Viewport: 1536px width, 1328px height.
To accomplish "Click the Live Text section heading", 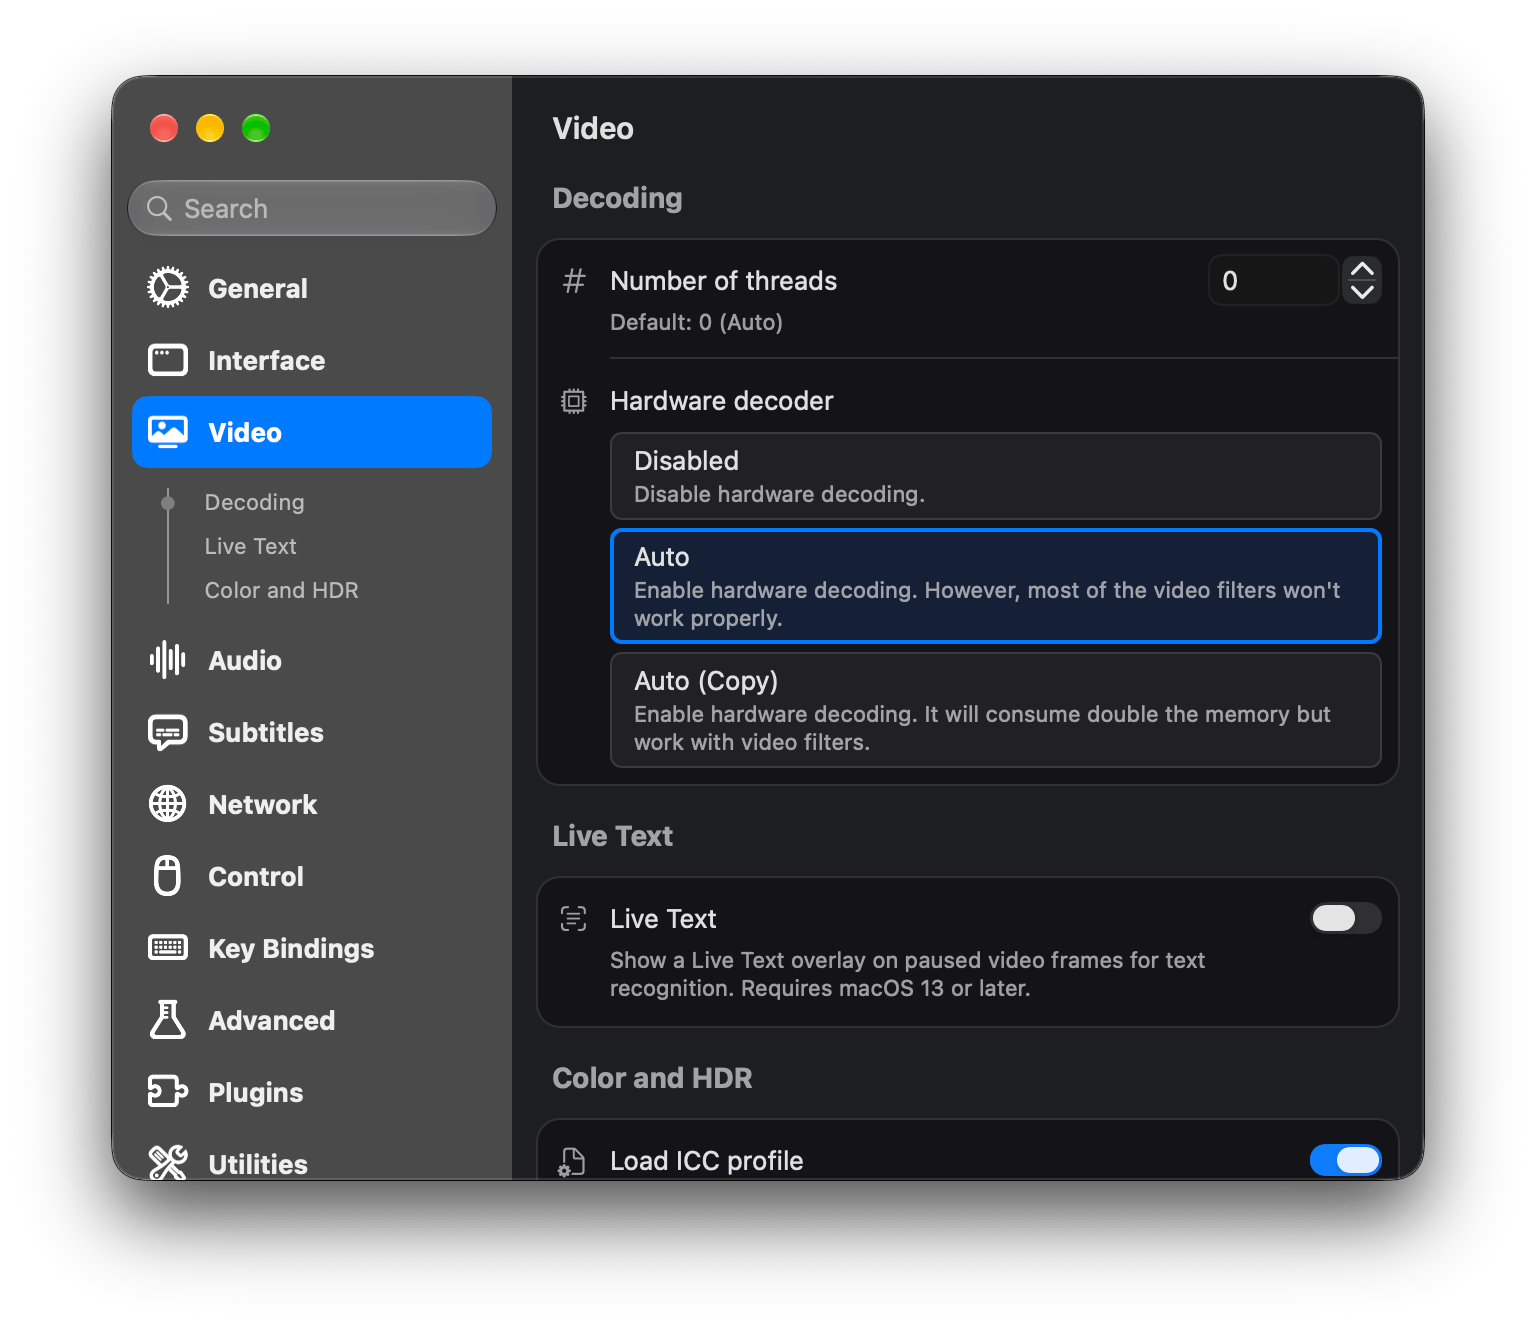I will point(613,836).
